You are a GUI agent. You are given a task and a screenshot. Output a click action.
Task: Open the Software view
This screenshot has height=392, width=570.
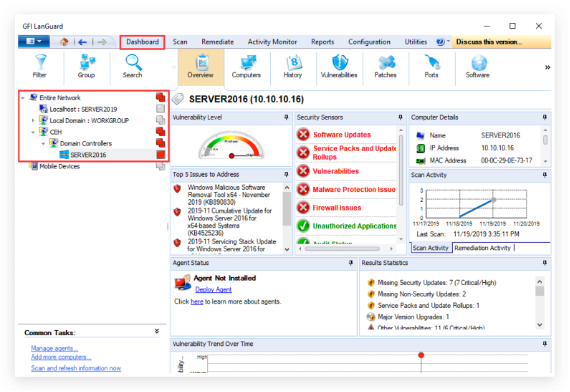(478, 66)
